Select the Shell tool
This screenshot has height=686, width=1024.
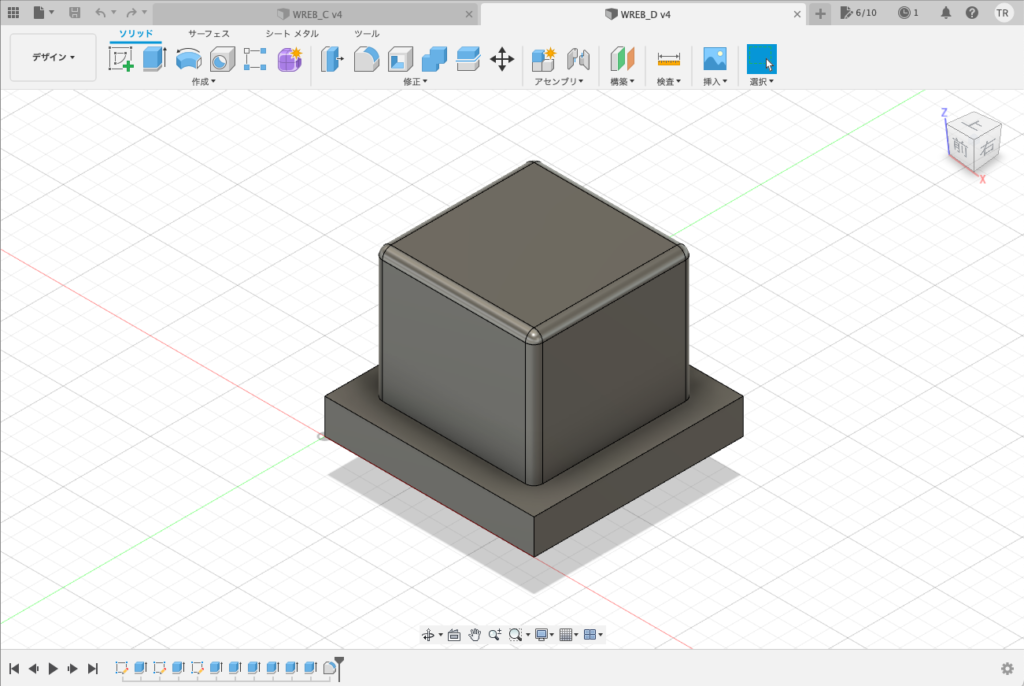(x=400, y=59)
